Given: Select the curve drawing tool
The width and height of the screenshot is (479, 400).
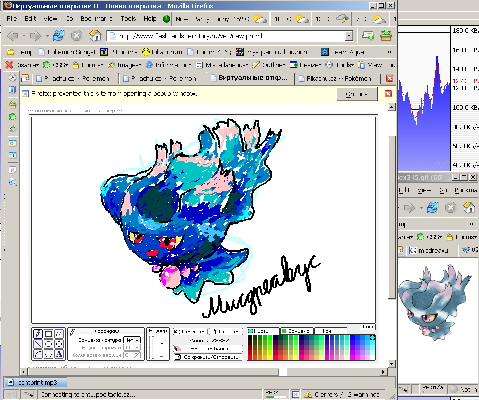Looking at the screenshot, I should (x=38, y=354).
